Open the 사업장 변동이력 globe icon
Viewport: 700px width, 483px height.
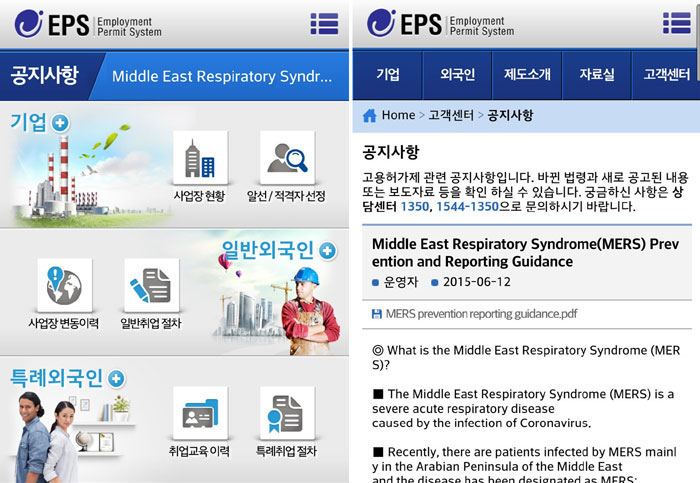click(x=63, y=286)
